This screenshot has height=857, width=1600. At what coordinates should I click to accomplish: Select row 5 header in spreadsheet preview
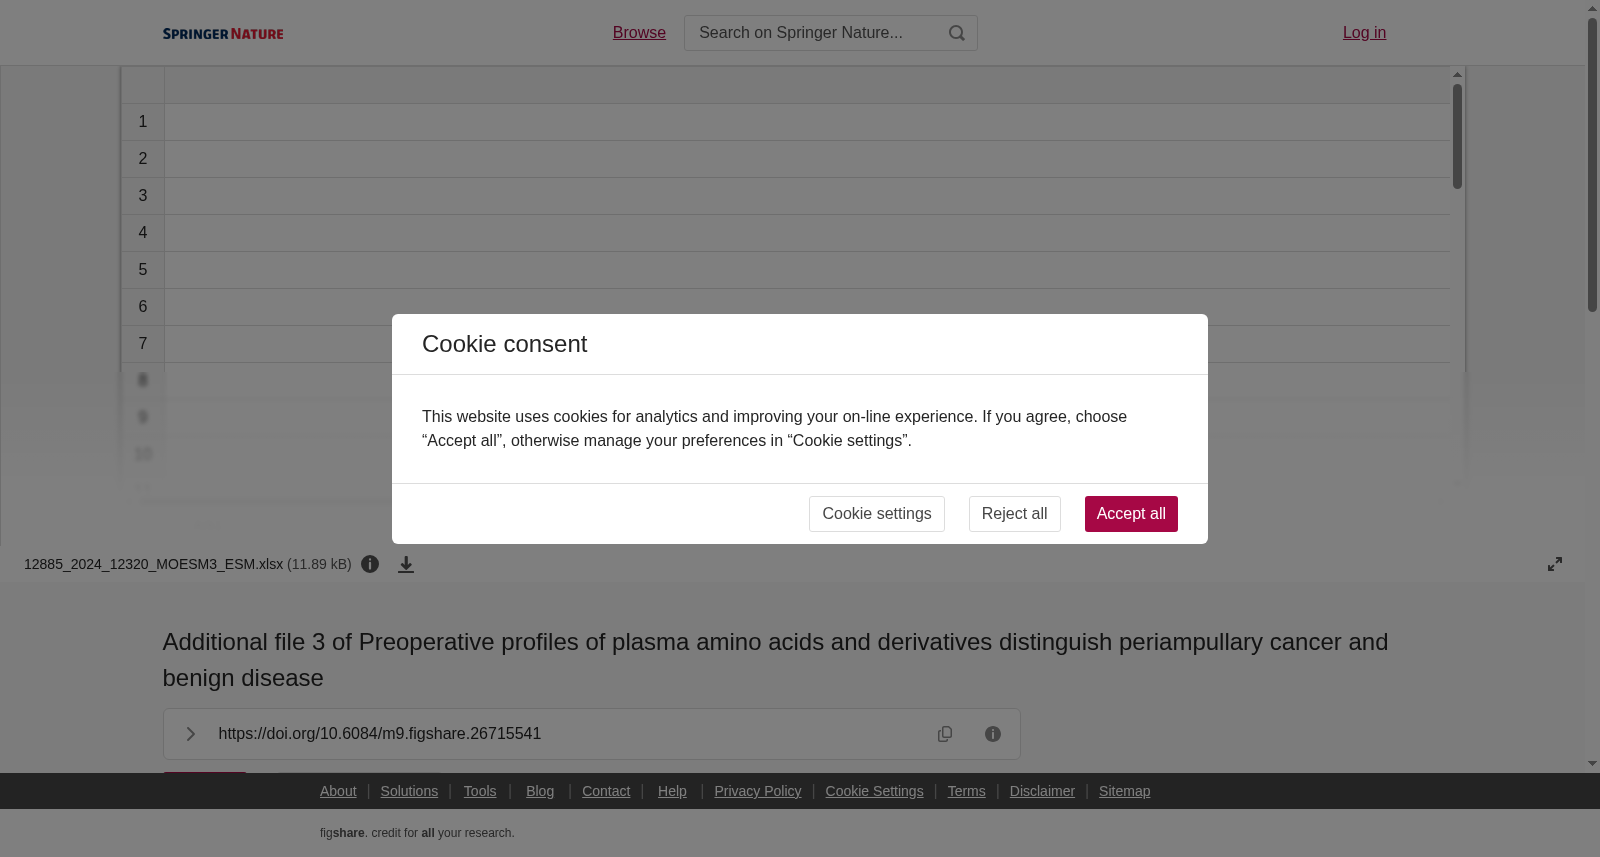tap(143, 270)
